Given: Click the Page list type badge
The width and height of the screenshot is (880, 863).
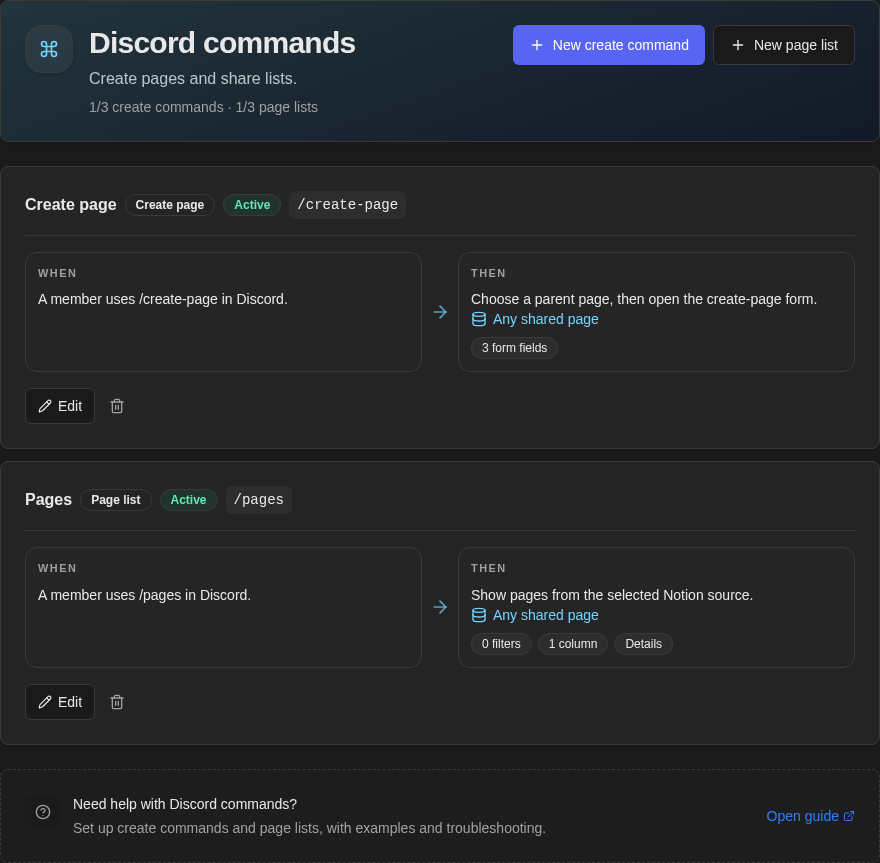Looking at the screenshot, I should (x=116, y=499).
